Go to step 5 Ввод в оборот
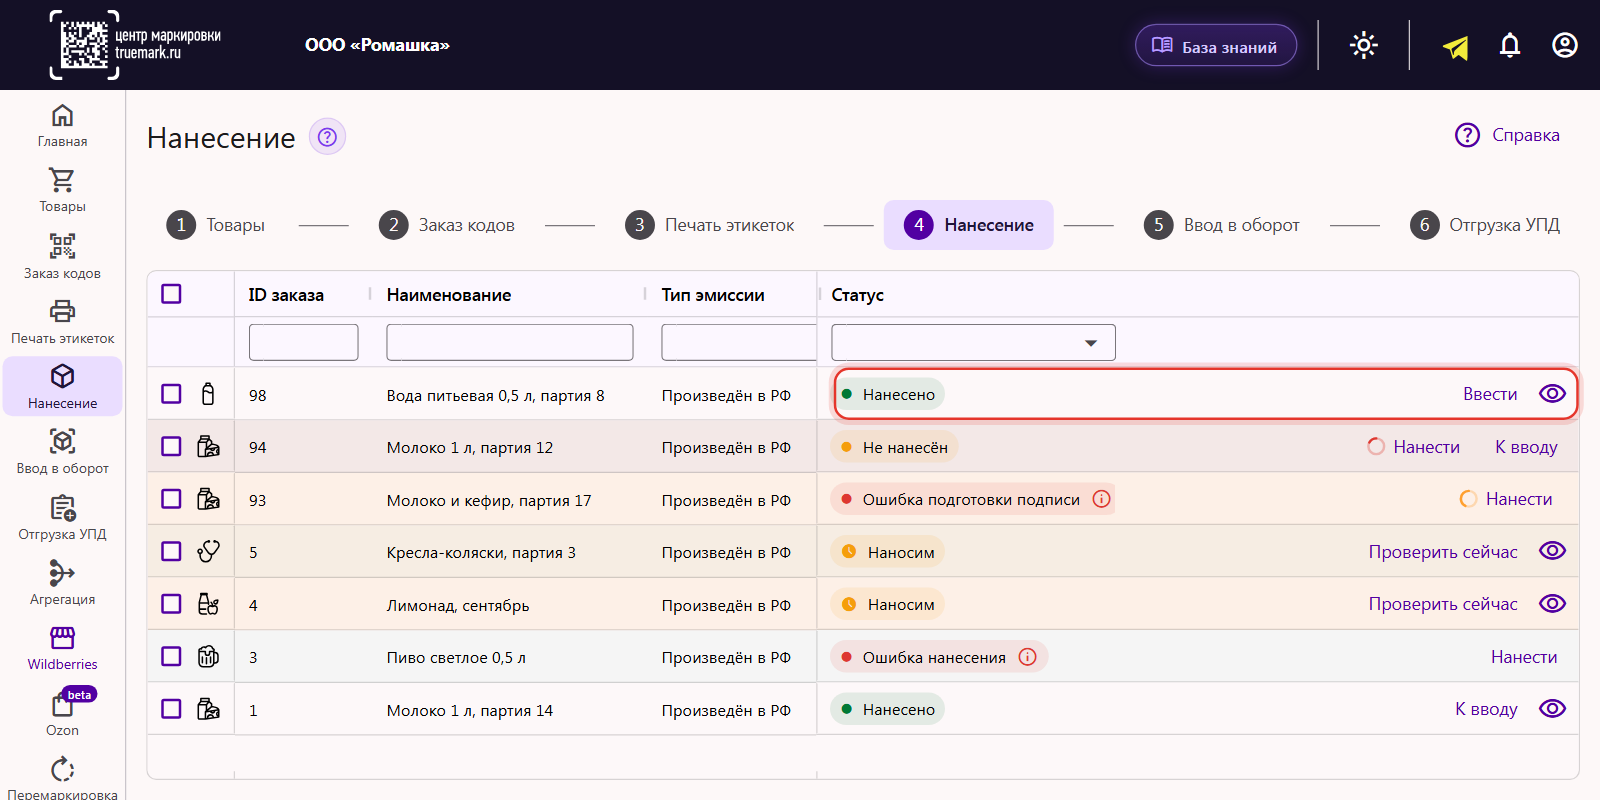 pos(1222,225)
